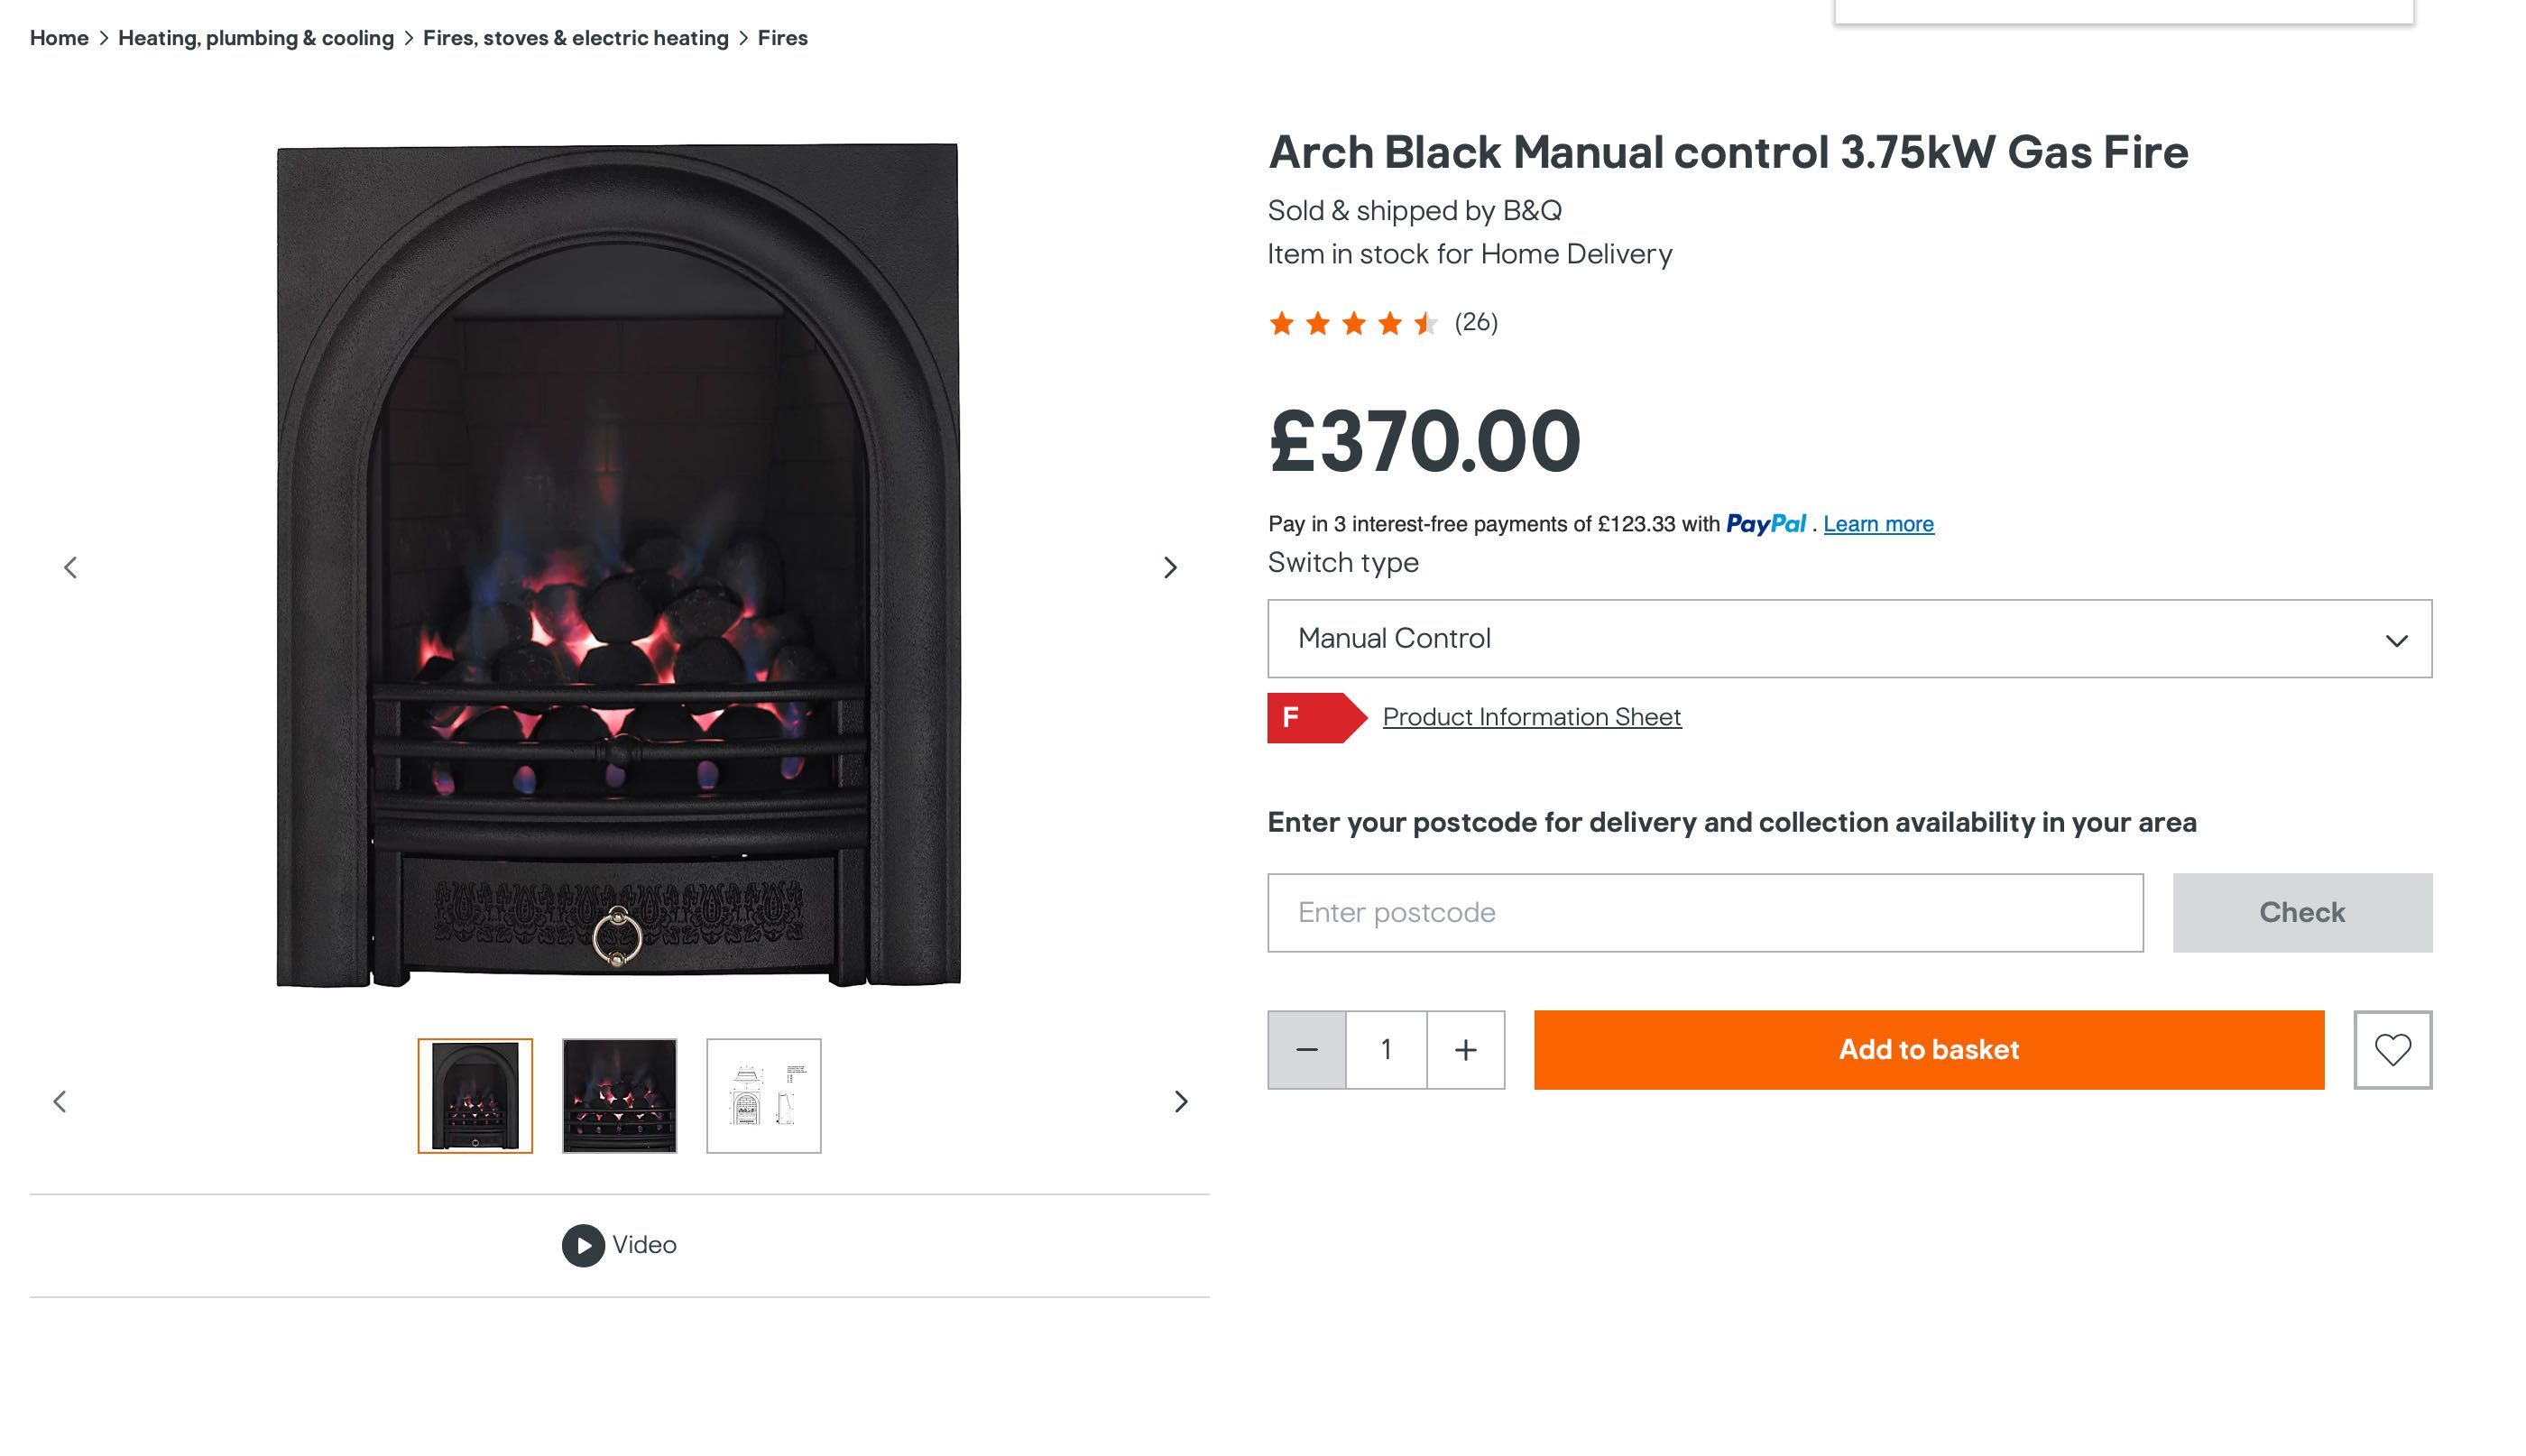This screenshot has width=2526, height=1456.
Task: Increase quantity with the plus button
Action: (1465, 1049)
